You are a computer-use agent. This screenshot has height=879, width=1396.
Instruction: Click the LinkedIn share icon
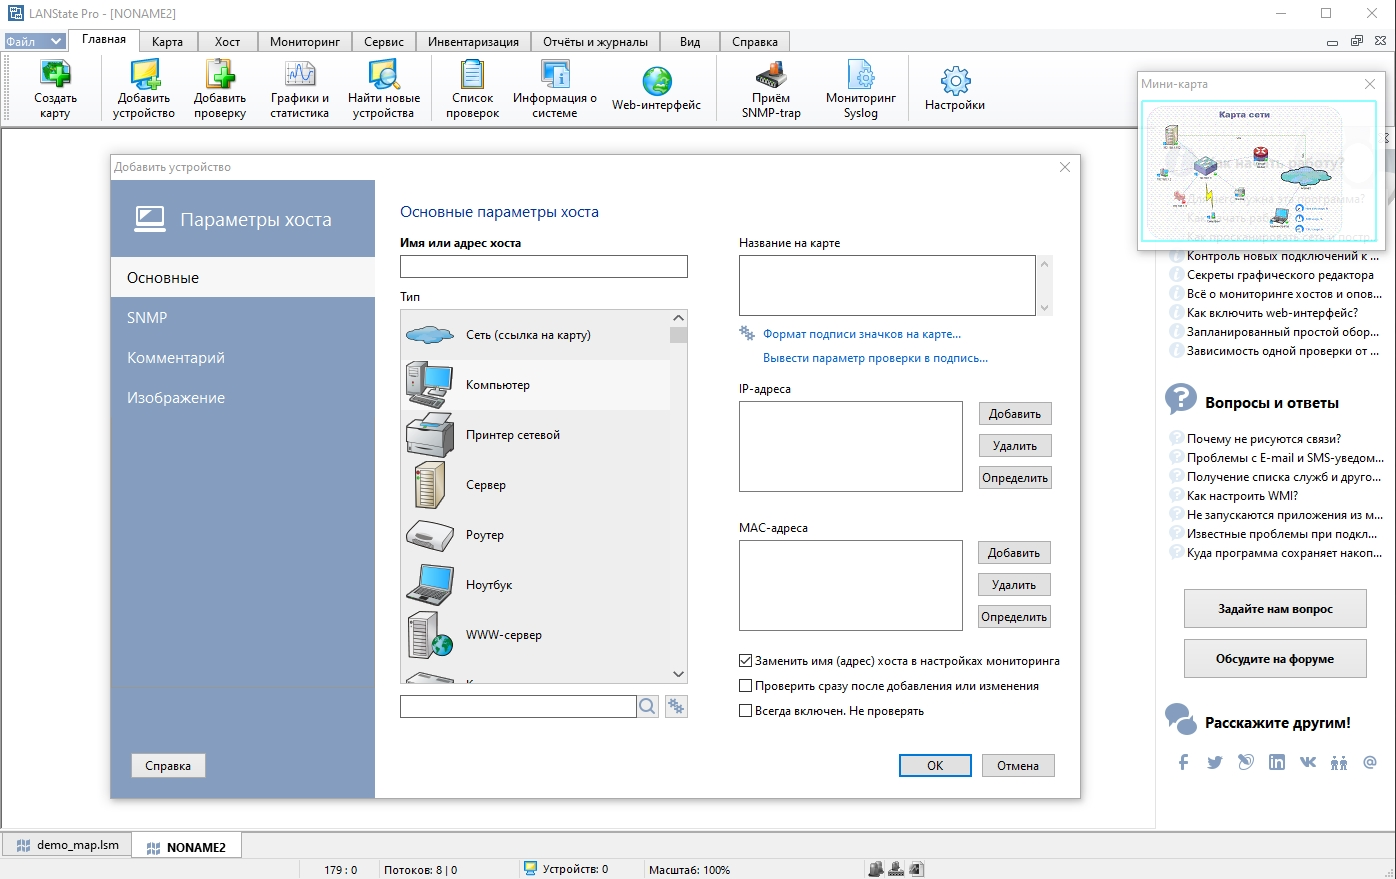coord(1277,762)
